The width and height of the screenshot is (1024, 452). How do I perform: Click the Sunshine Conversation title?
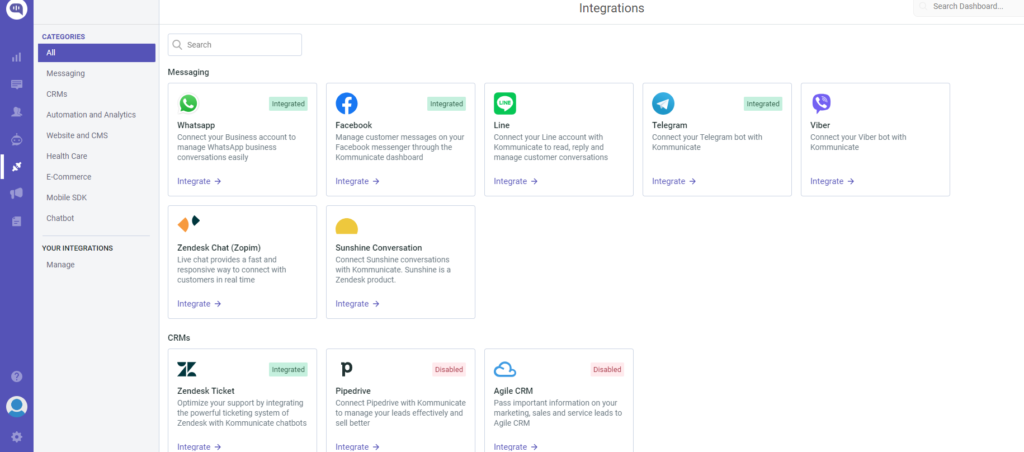point(379,248)
